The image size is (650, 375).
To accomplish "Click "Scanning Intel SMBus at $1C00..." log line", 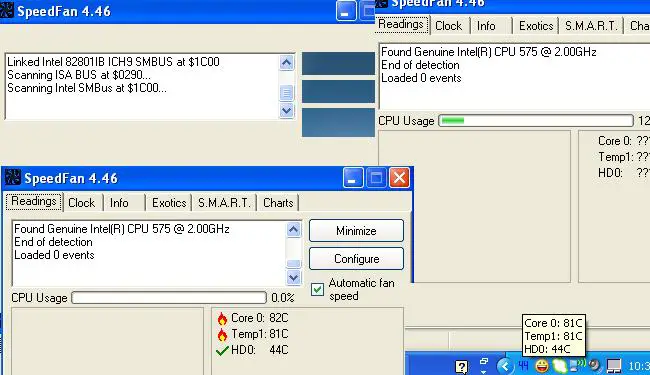I will 87,88.
